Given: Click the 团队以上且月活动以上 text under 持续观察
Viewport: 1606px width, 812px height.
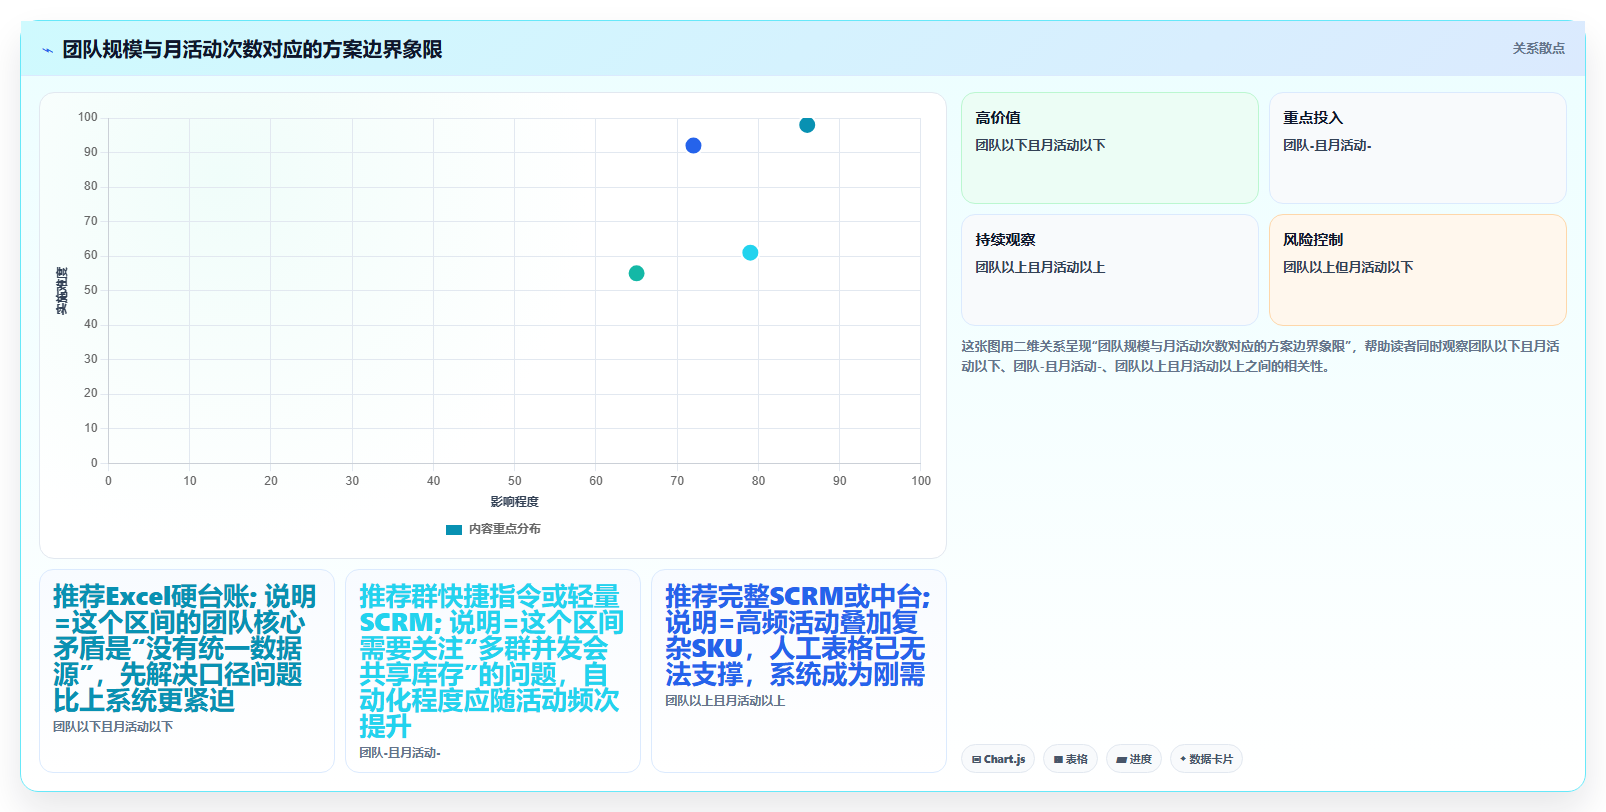Looking at the screenshot, I should [x=1040, y=267].
